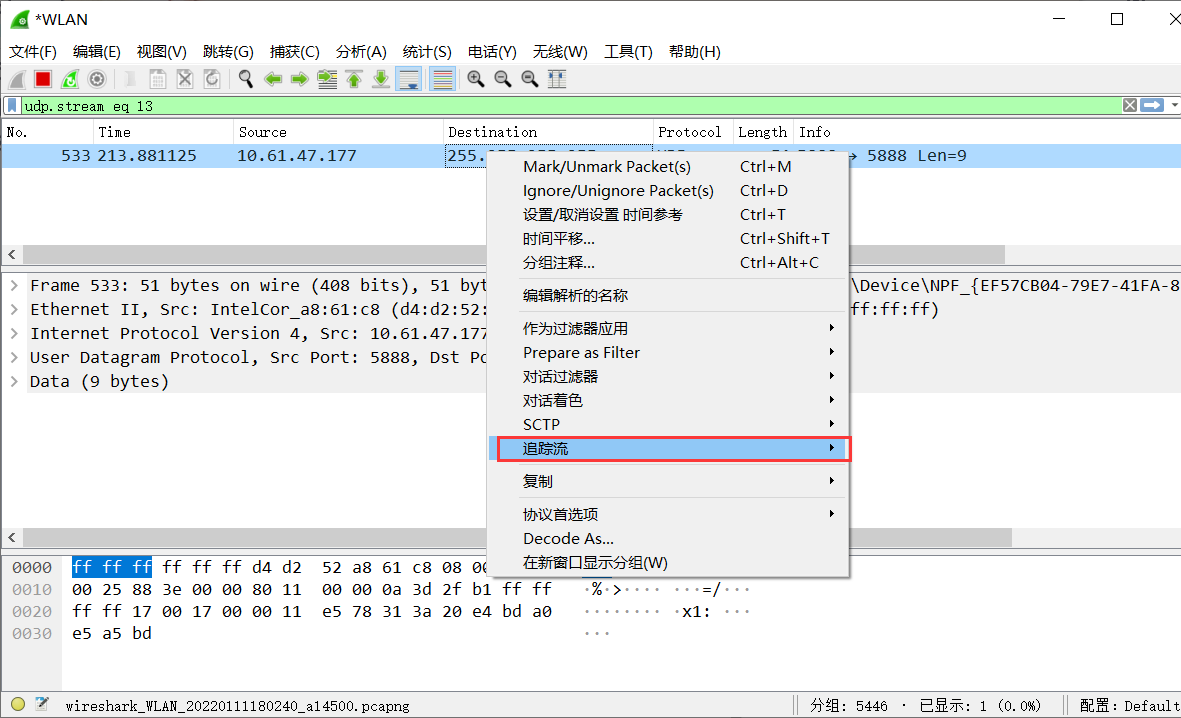Zoom in on main window text
Viewport: 1181px width, 718px height.
tap(475, 79)
